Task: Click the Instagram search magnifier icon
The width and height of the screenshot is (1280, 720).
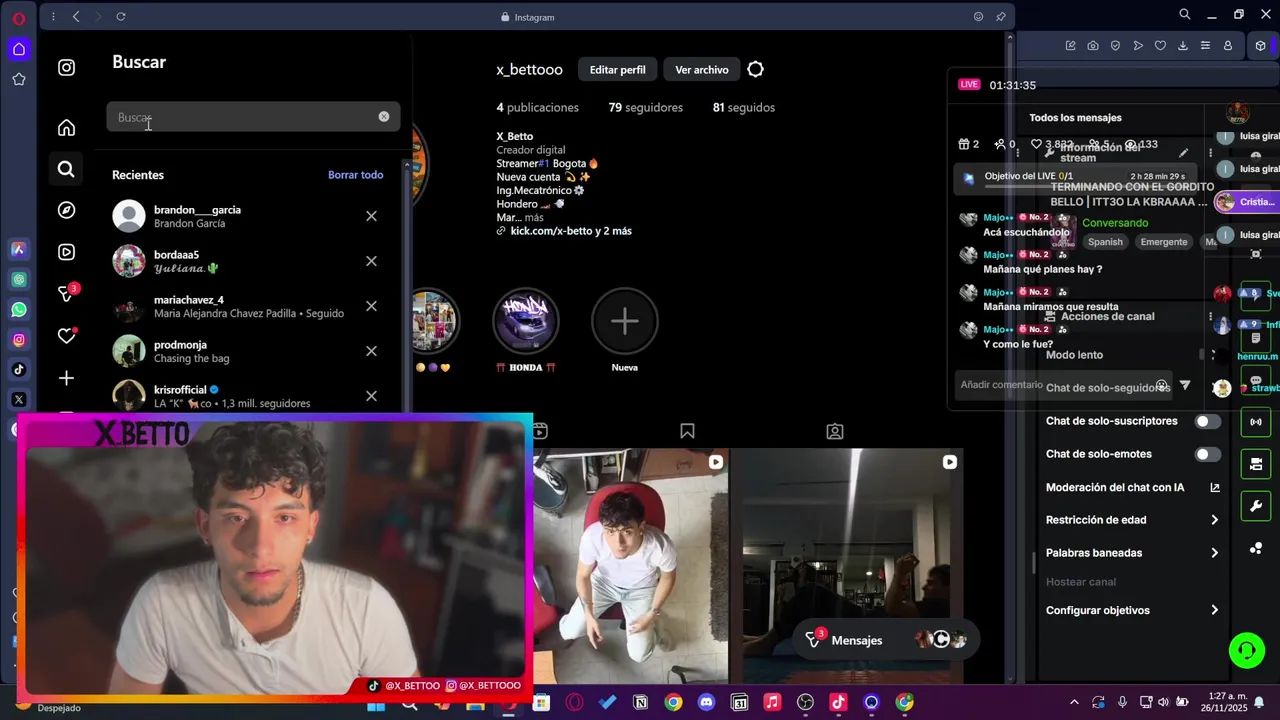Action: (66, 169)
